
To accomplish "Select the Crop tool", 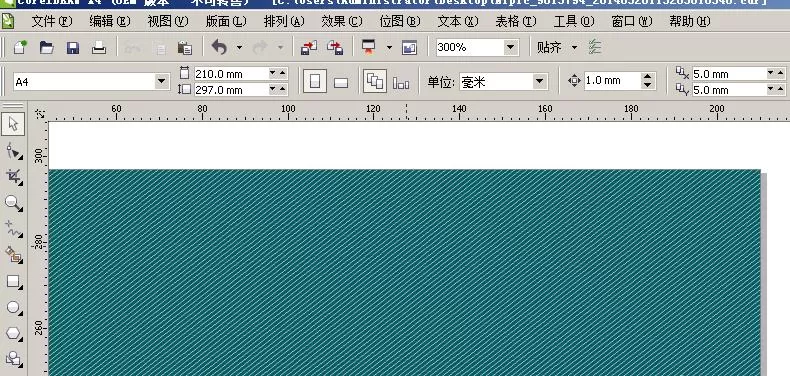I will [x=14, y=176].
